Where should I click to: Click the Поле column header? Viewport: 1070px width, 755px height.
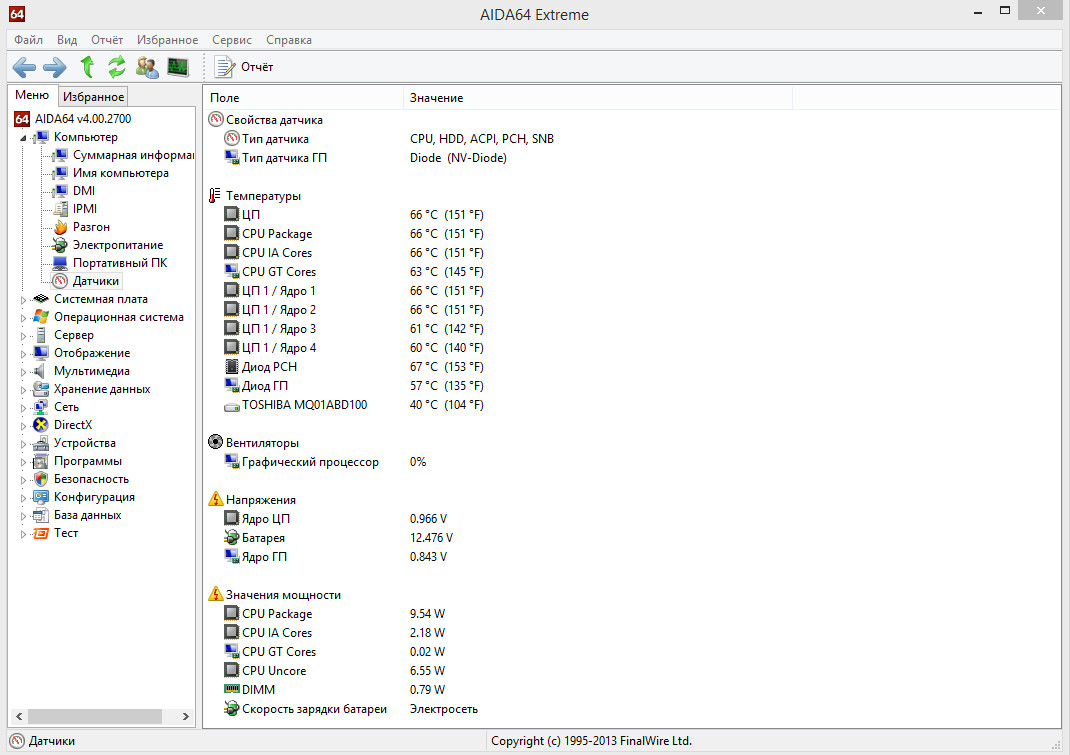[x=304, y=98]
